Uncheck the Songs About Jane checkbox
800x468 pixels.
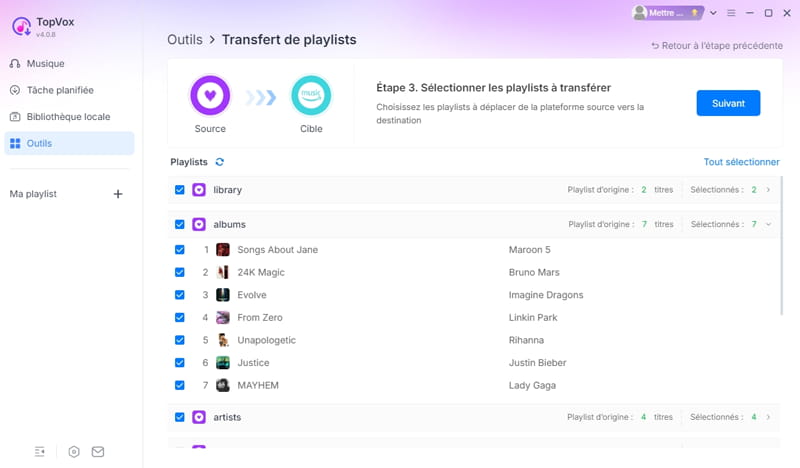pos(180,250)
